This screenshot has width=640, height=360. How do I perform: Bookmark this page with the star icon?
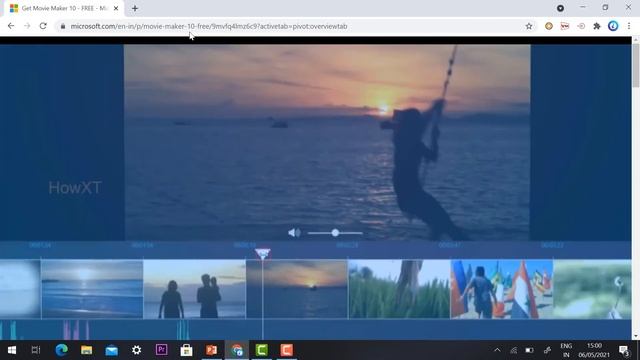pyautogui.click(x=529, y=26)
